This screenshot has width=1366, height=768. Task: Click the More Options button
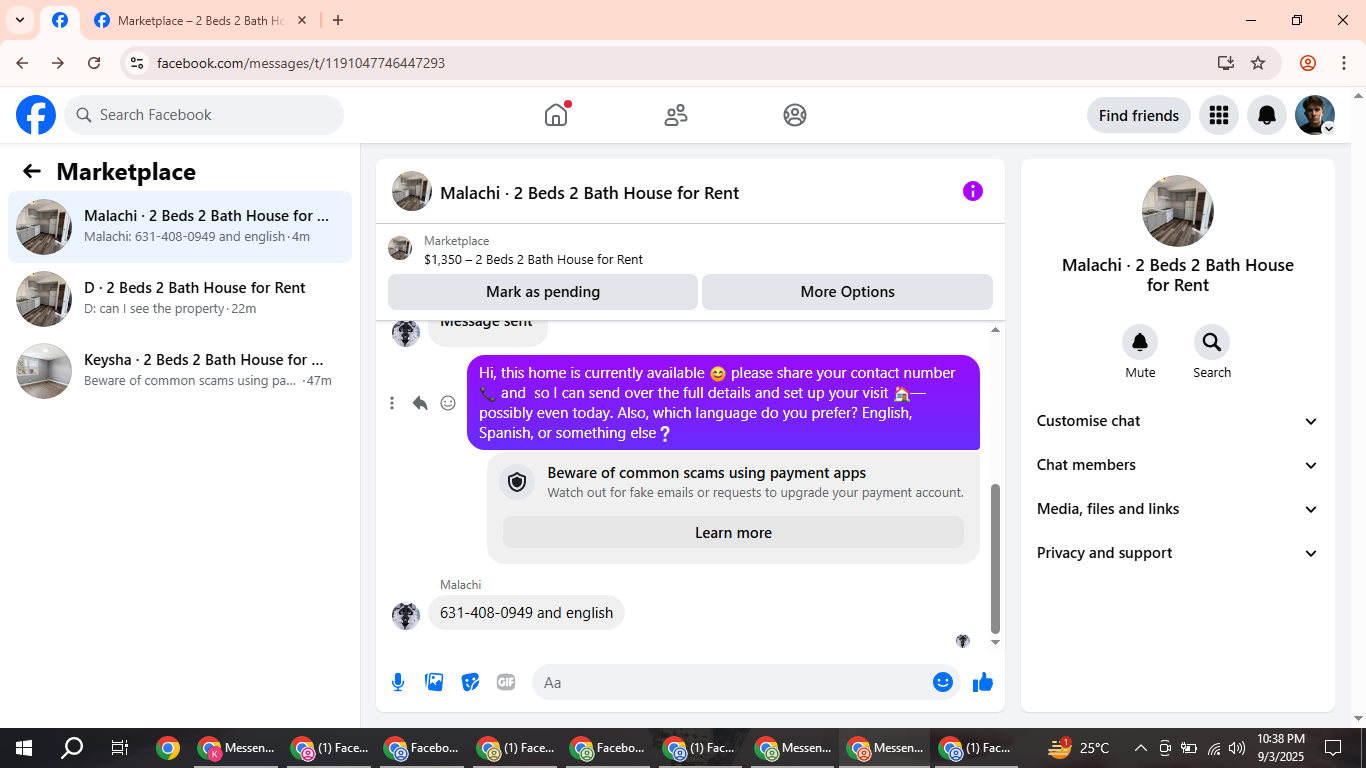pyautogui.click(x=848, y=292)
